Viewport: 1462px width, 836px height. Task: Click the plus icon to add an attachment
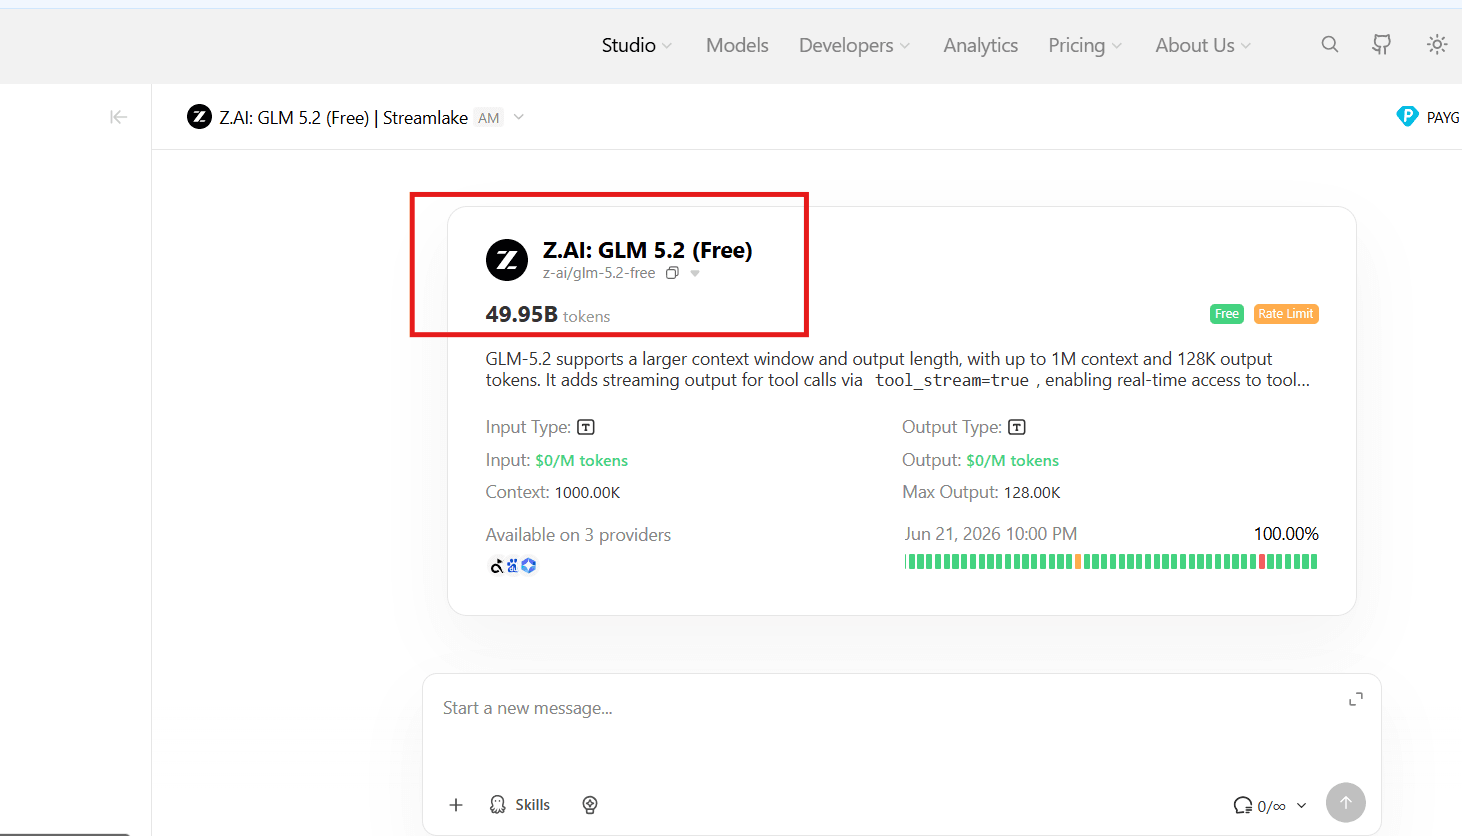point(456,805)
